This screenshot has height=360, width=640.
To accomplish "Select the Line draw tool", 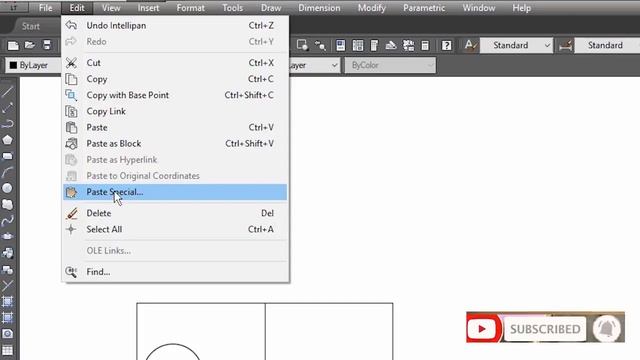I will (x=7, y=91).
